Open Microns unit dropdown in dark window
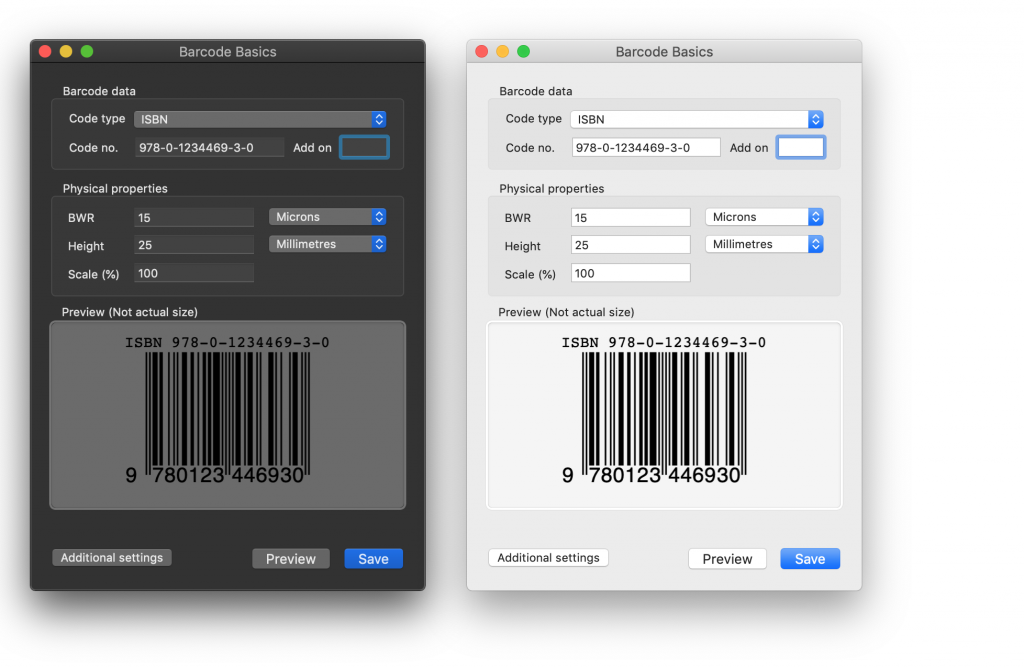The height and width of the screenshot is (668, 1024). [x=327, y=217]
